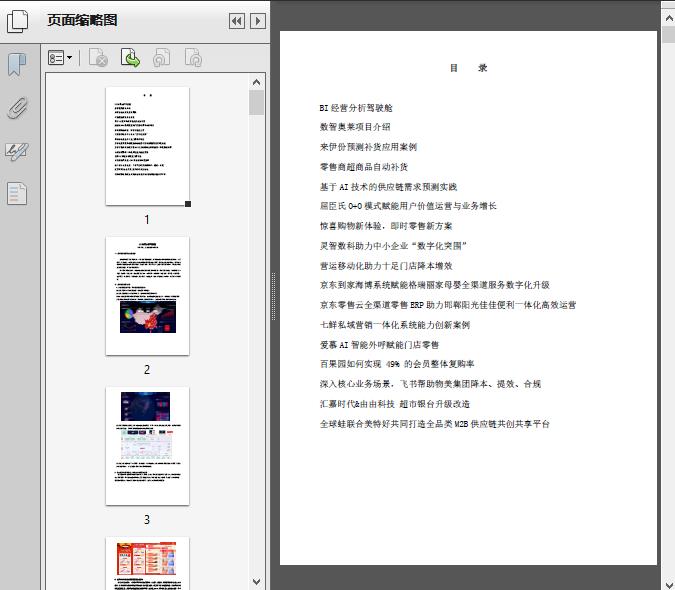Image resolution: width=675 pixels, height=590 pixels.
Task: Click the line "营运移动化助力十足门店降本增效"
Action: click(386, 266)
